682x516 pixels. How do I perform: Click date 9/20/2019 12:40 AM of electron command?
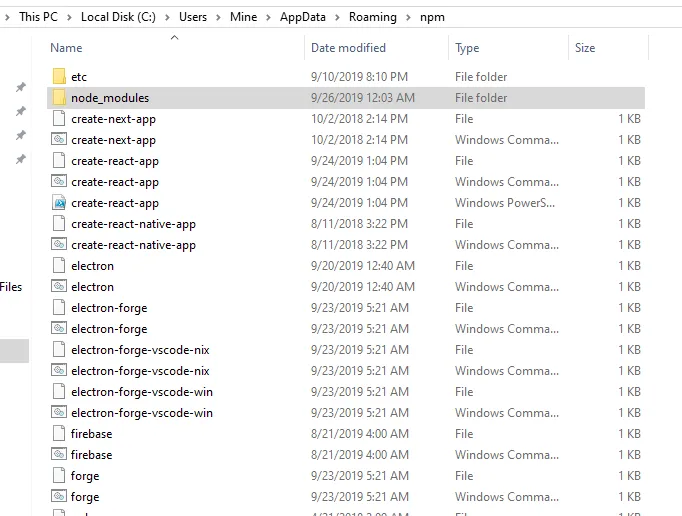pyautogui.click(x=363, y=287)
